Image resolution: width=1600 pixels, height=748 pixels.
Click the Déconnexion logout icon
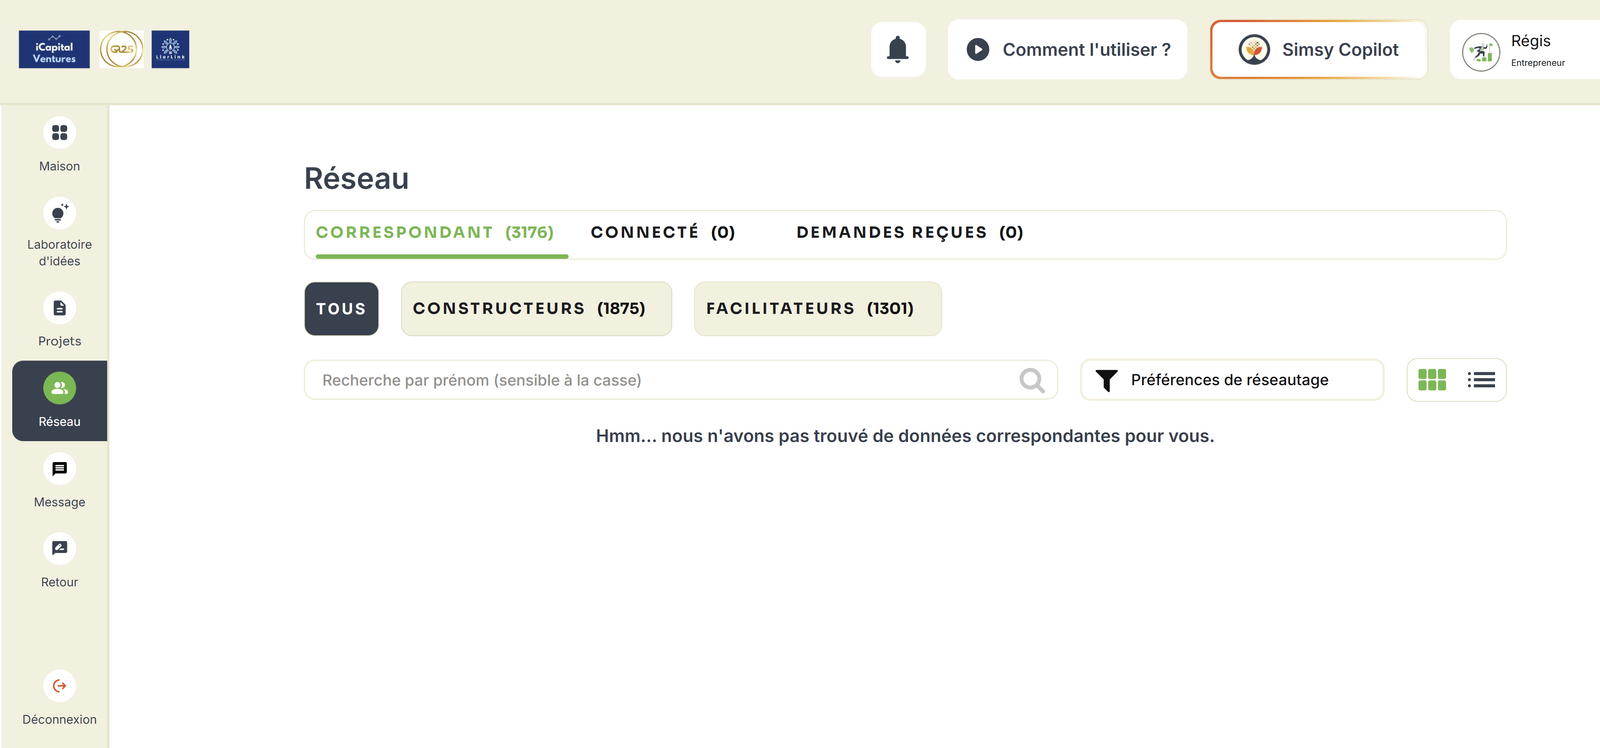[59, 686]
